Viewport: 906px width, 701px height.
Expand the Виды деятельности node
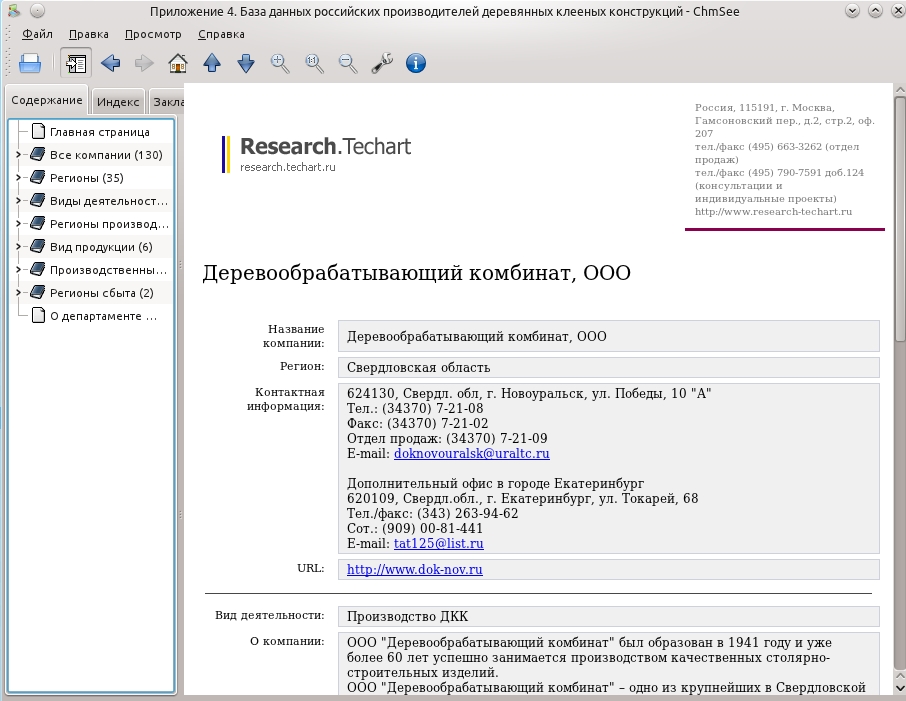click(18, 201)
